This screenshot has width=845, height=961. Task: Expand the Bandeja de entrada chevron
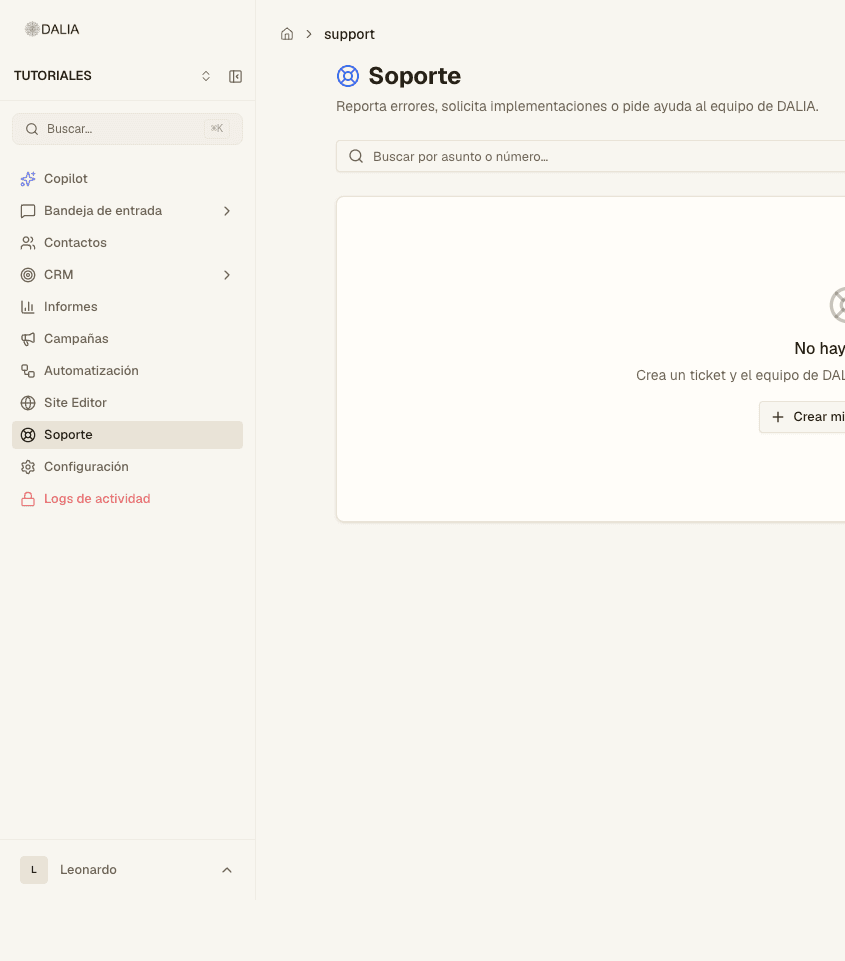tap(227, 211)
